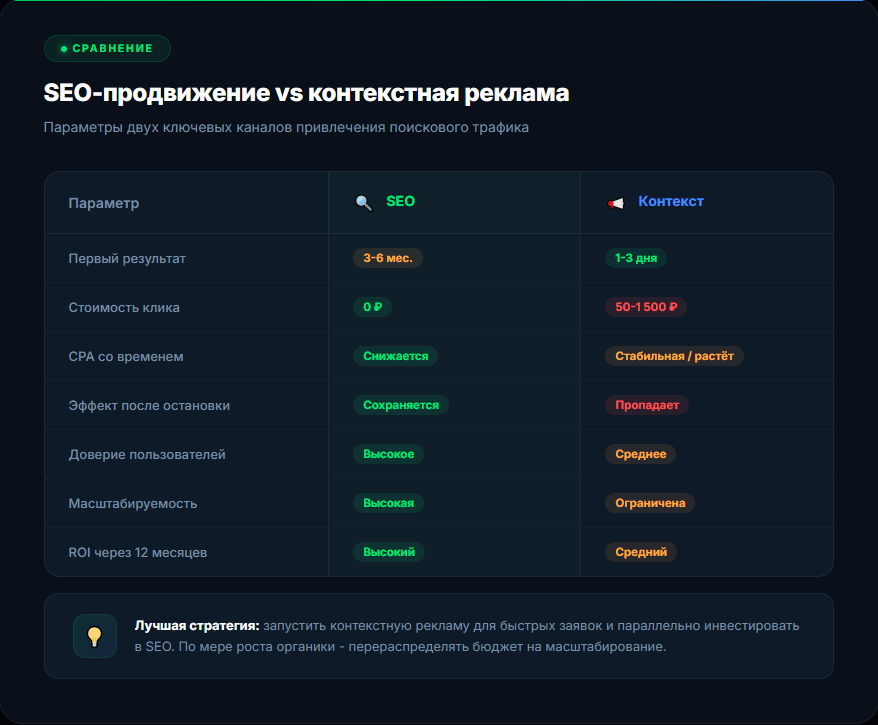Select the Контекст column header

click(x=671, y=202)
